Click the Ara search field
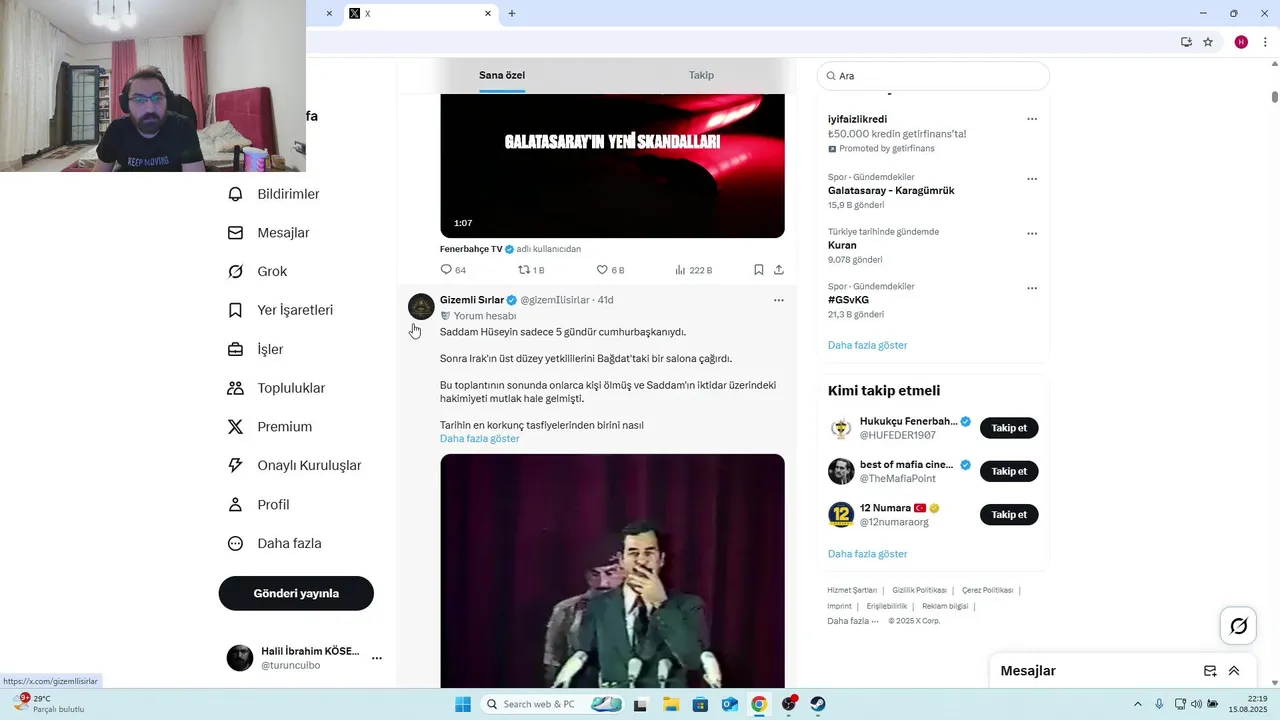Image resolution: width=1280 pixels, height=720 pixels. click(x=933, y=76)
